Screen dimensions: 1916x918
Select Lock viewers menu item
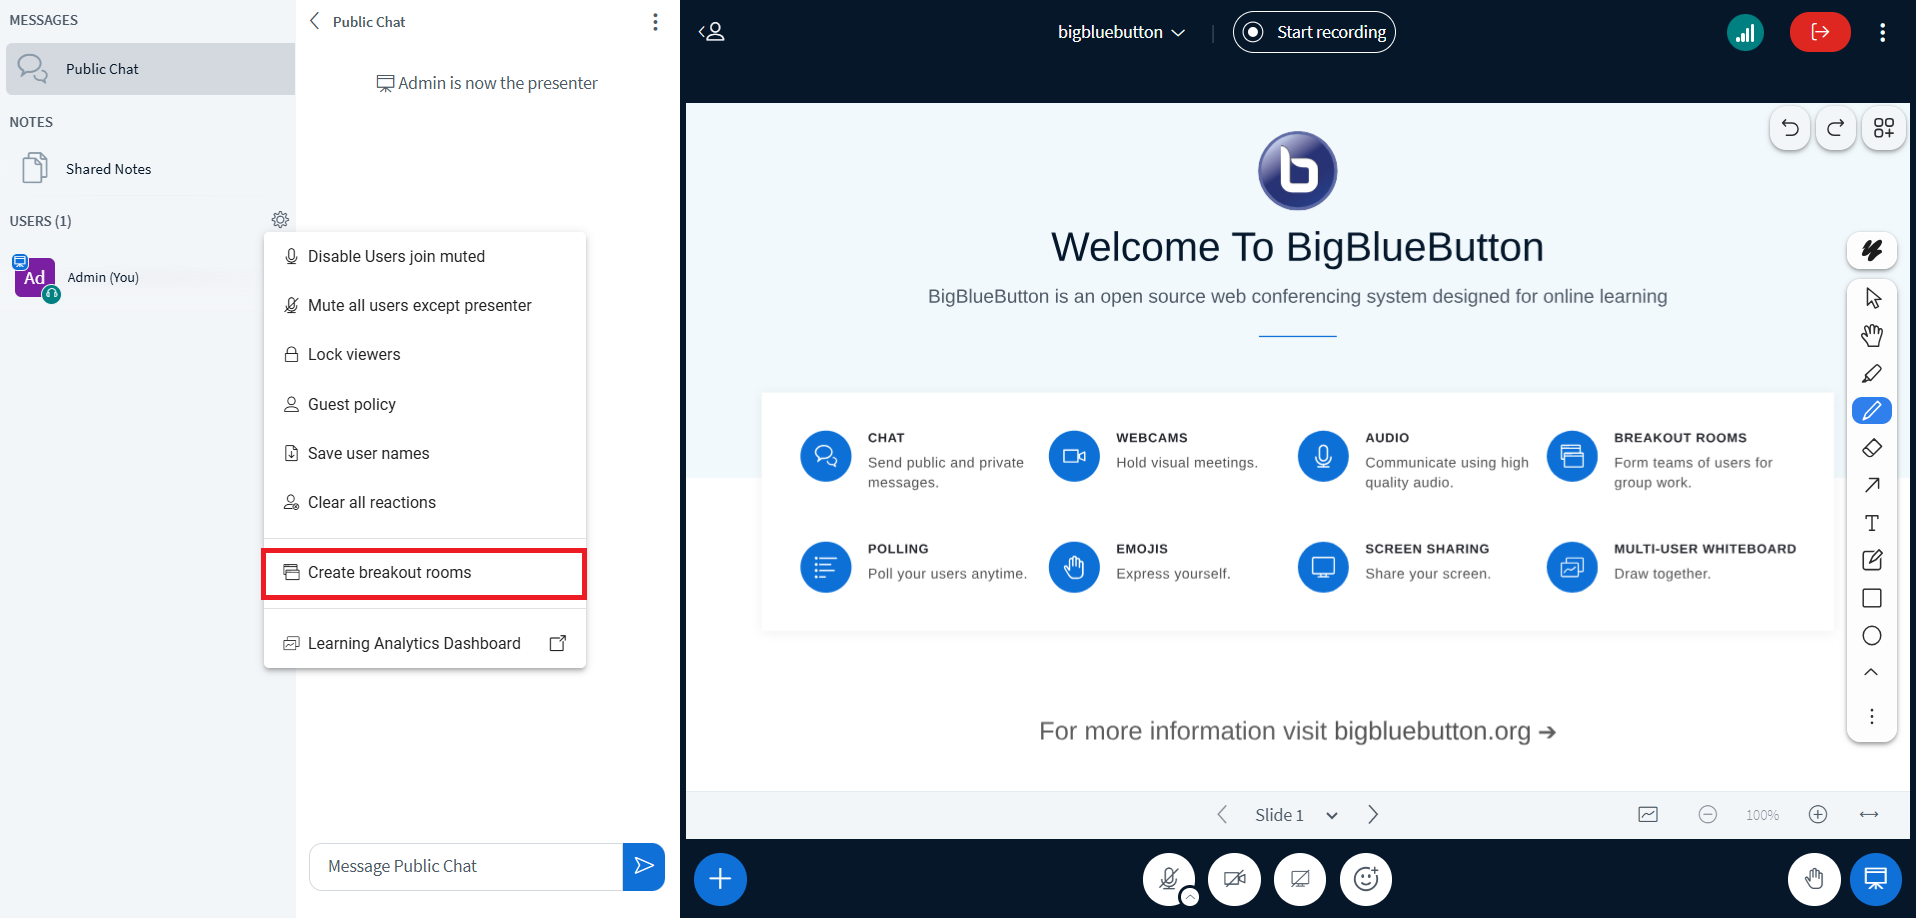click(425, 354)
